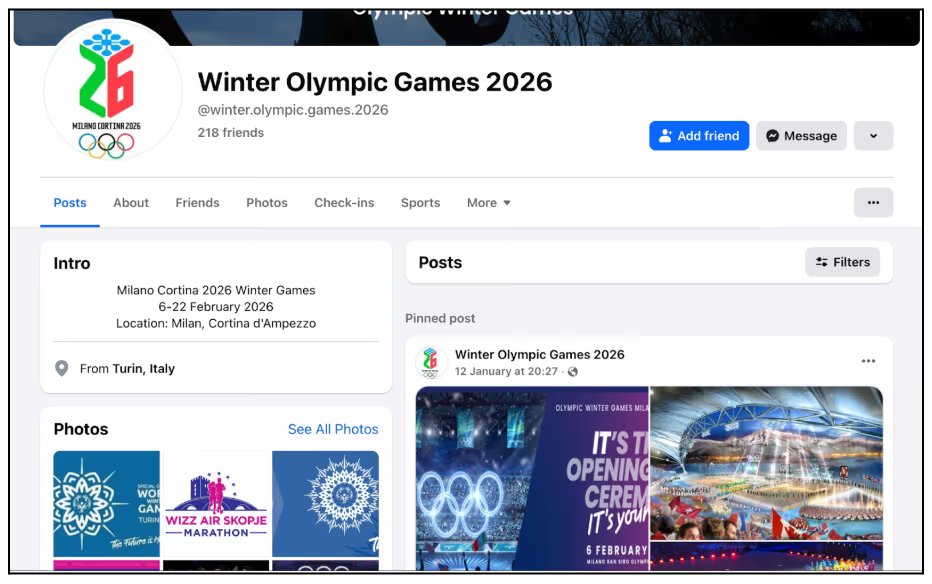Open the posts Filters options
Screen dimensions: 932x584
[x=842, y=262]
